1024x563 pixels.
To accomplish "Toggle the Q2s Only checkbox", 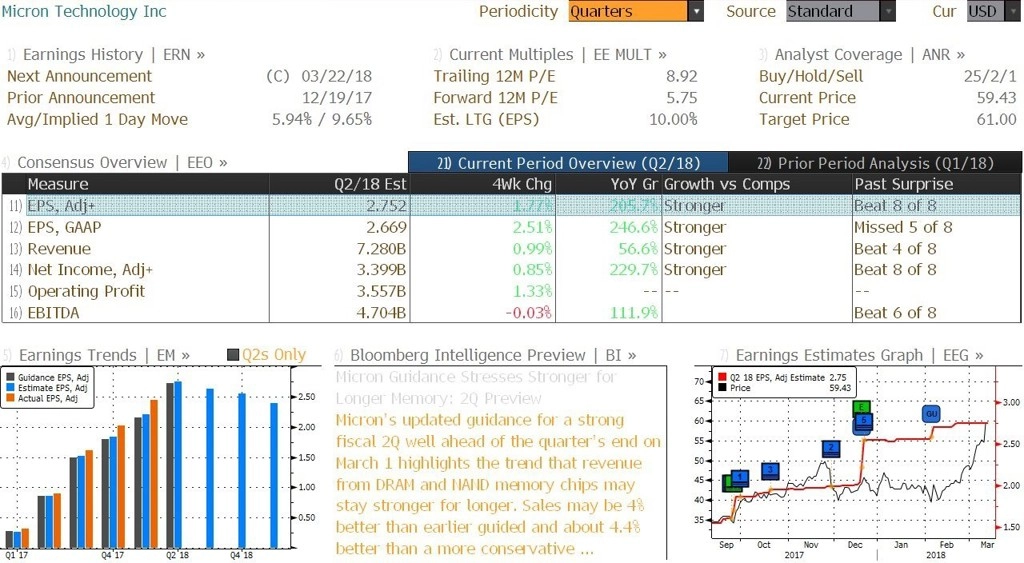I will pyautogui.click(x=232, y=355).
